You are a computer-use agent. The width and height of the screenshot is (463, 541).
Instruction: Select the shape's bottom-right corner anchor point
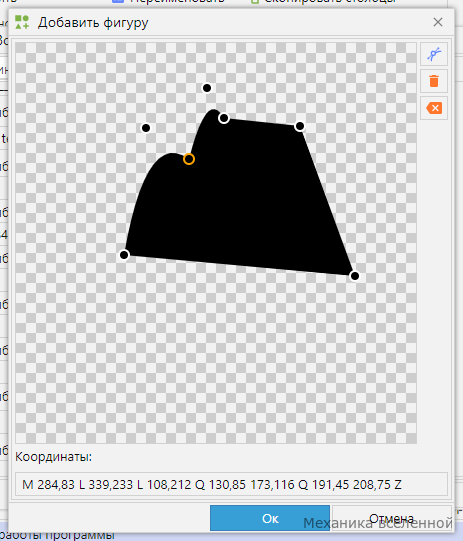pyautogui.click(x=354, y=276)
